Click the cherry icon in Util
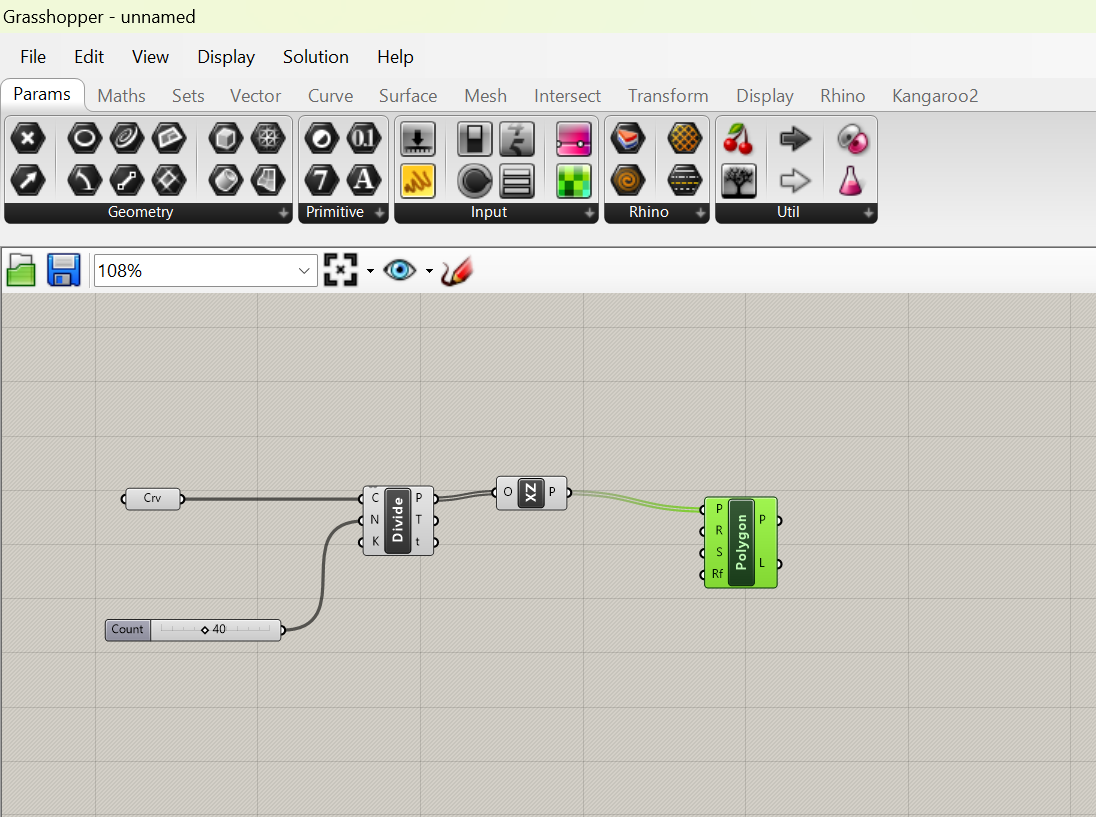The image size is (1096, 817). [738, 139]
